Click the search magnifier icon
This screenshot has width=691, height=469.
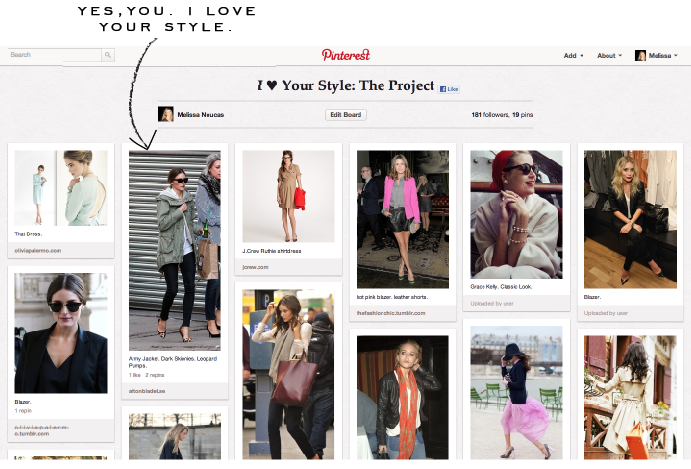[x=108, y=55]
